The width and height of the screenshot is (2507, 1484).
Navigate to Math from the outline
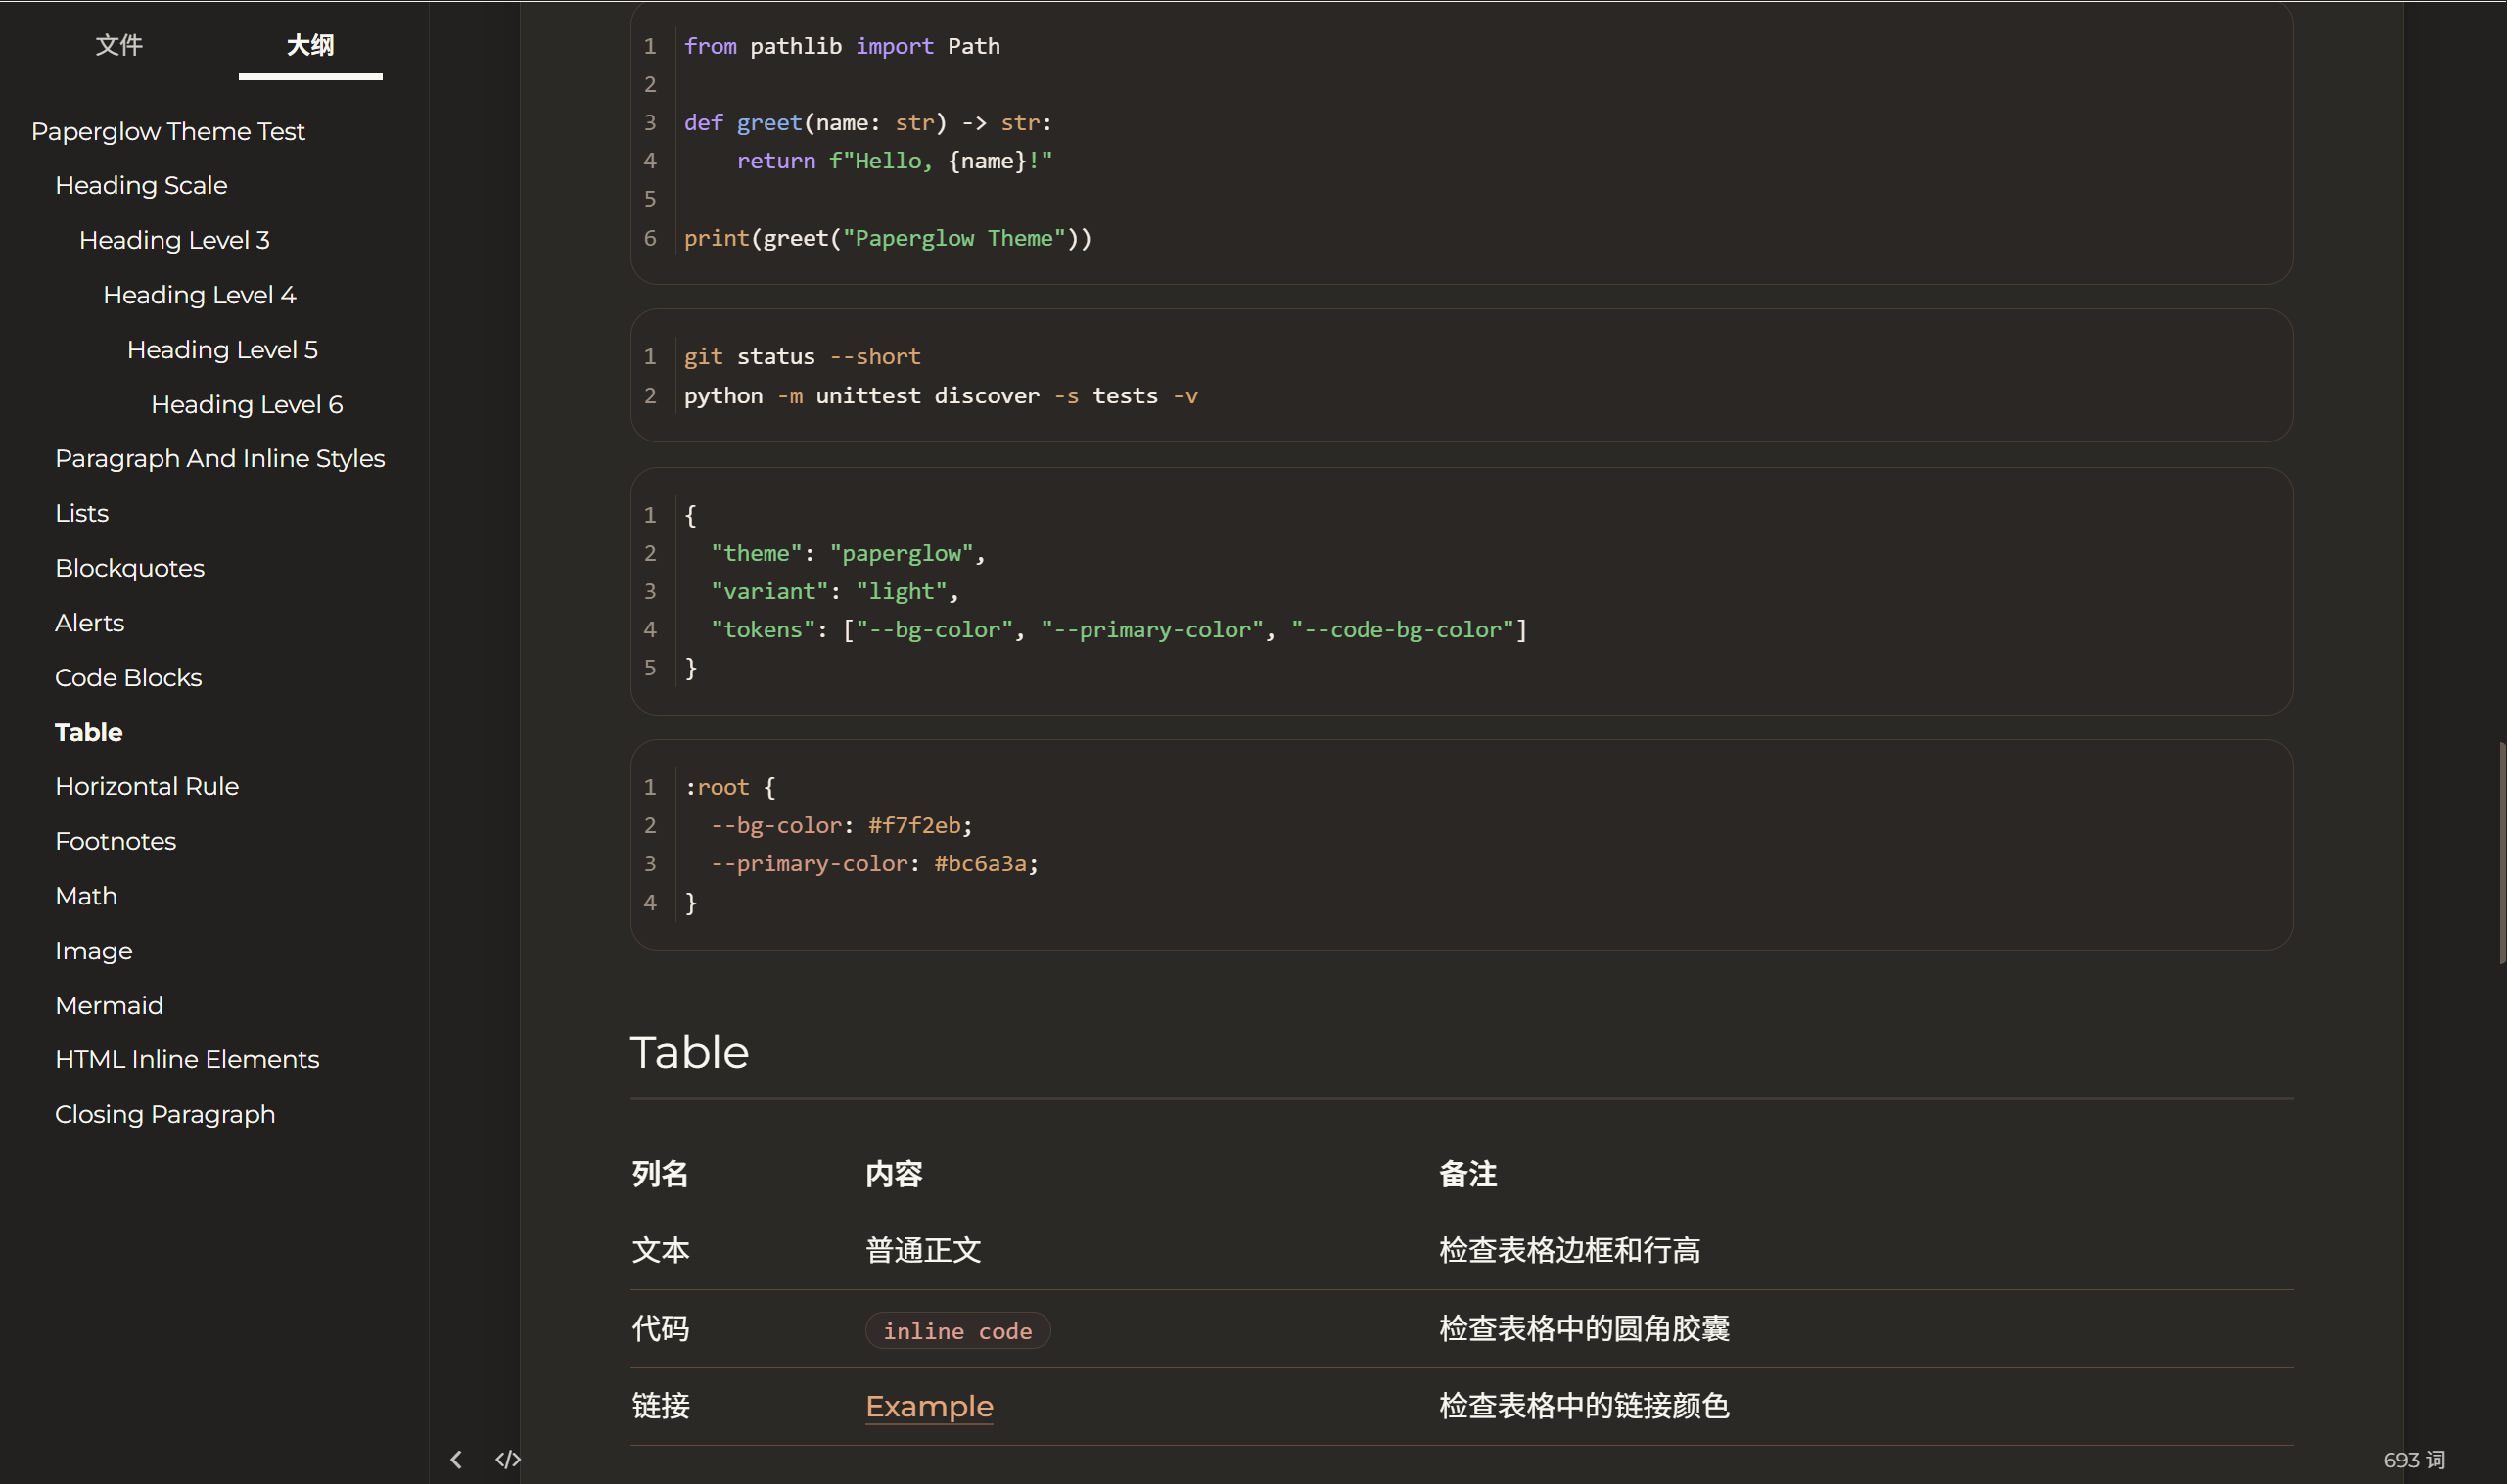pos(85,895)
